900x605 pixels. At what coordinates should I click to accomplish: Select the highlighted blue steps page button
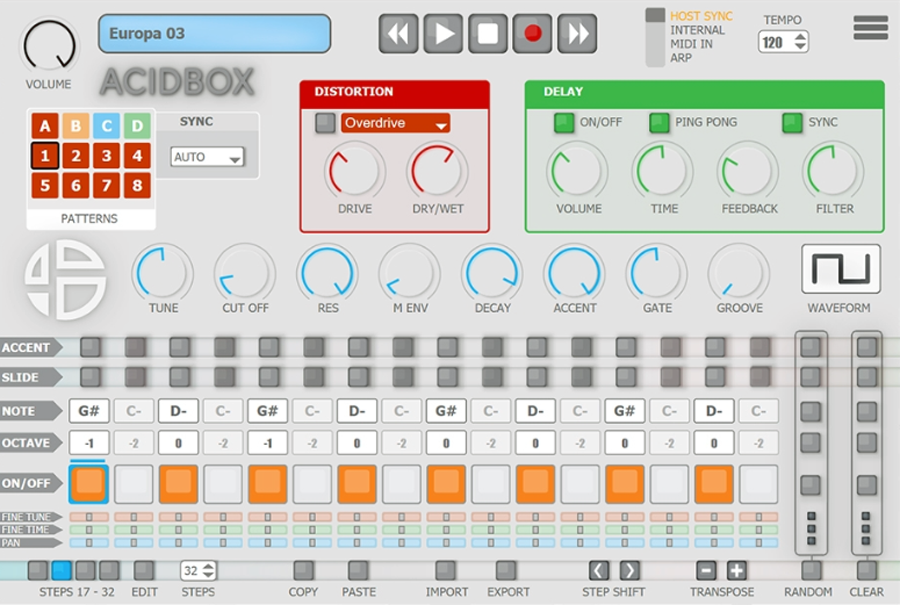click(x=61, y=570)
